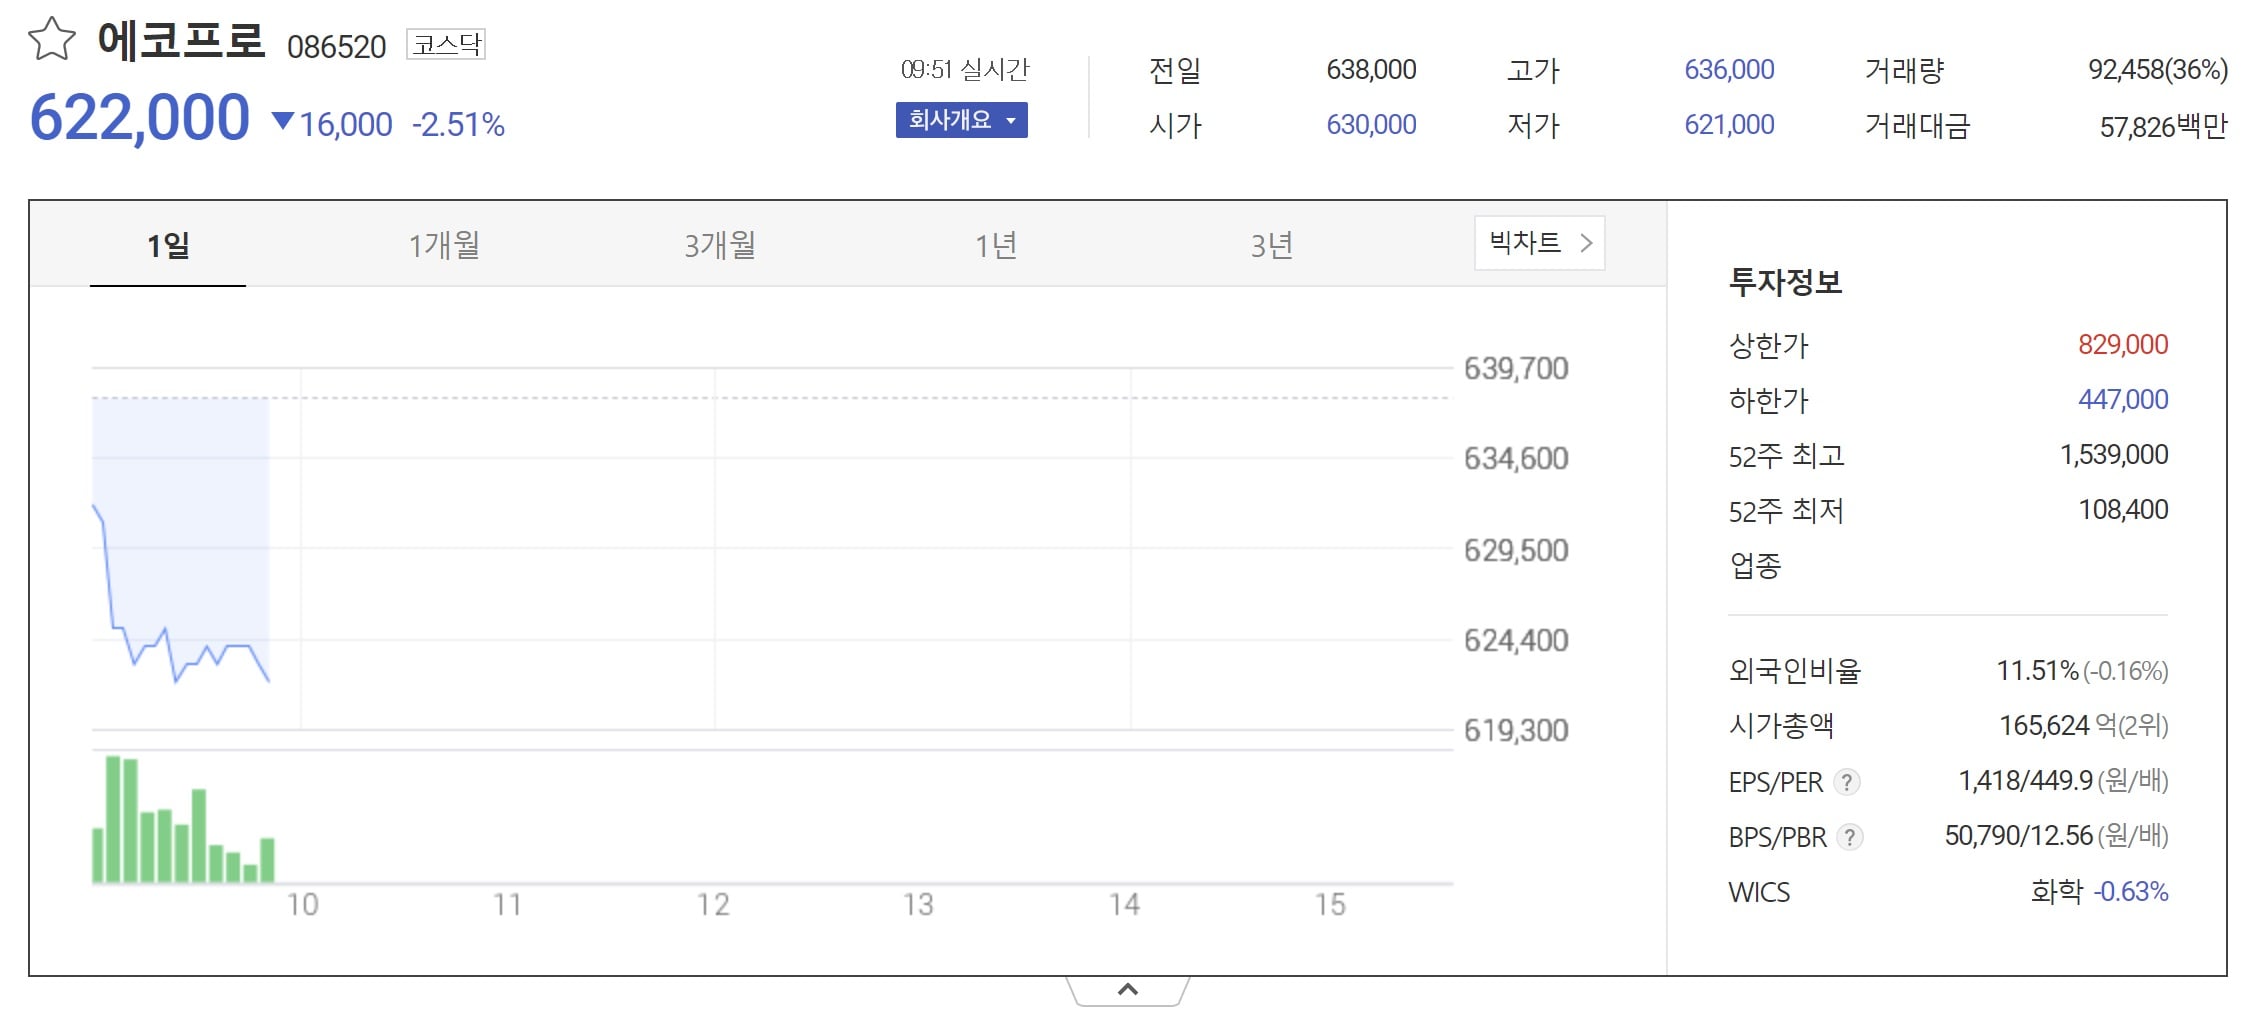This screenshot has height=1019, width=2264.
Task: Click the 에코프로 stock name
Action: point(181,41)
